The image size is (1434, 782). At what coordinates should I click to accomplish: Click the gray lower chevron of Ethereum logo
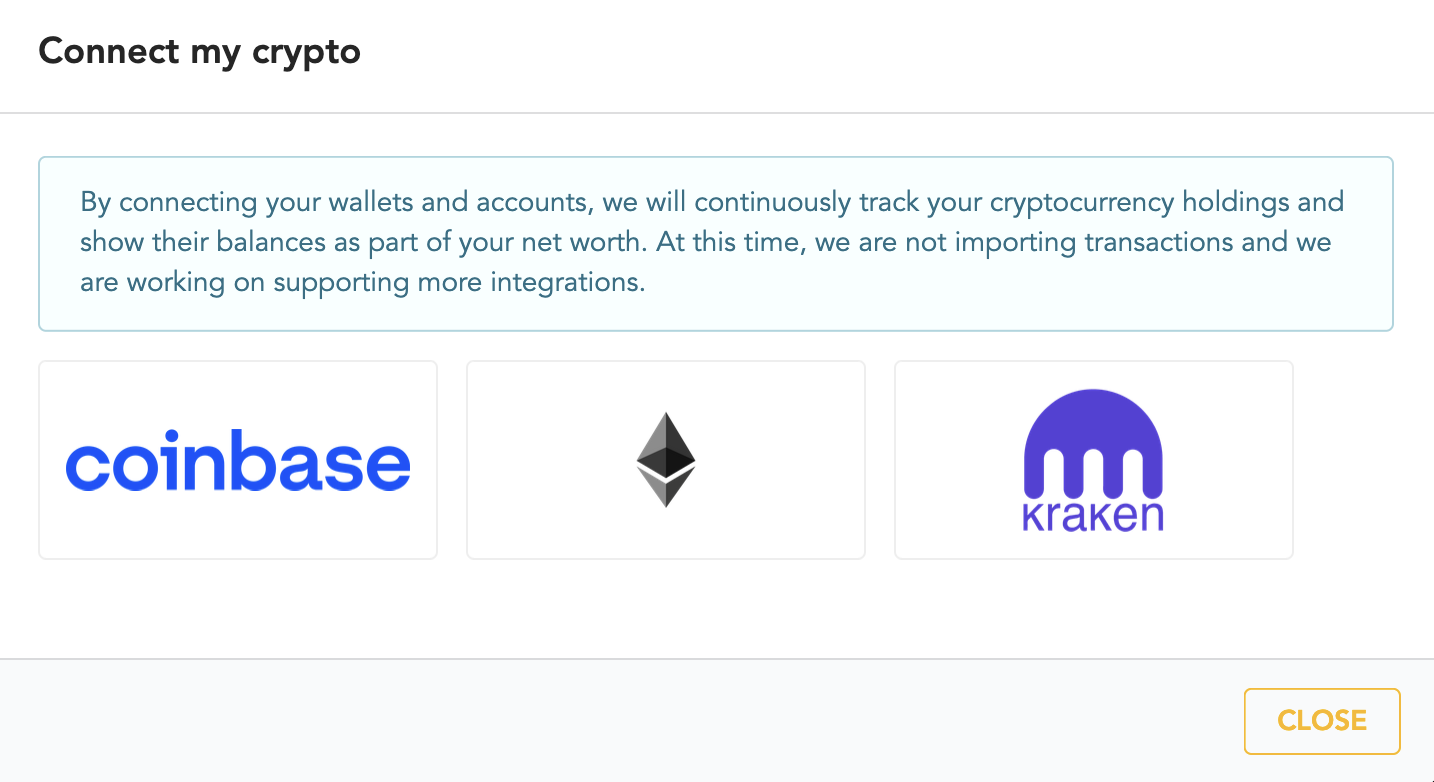click(x=666, y=489)
